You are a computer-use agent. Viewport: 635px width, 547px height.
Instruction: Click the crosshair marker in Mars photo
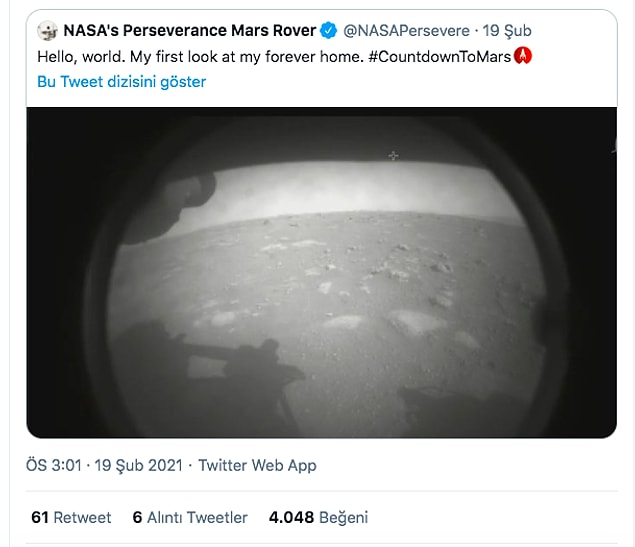click(x=393, y=155)
